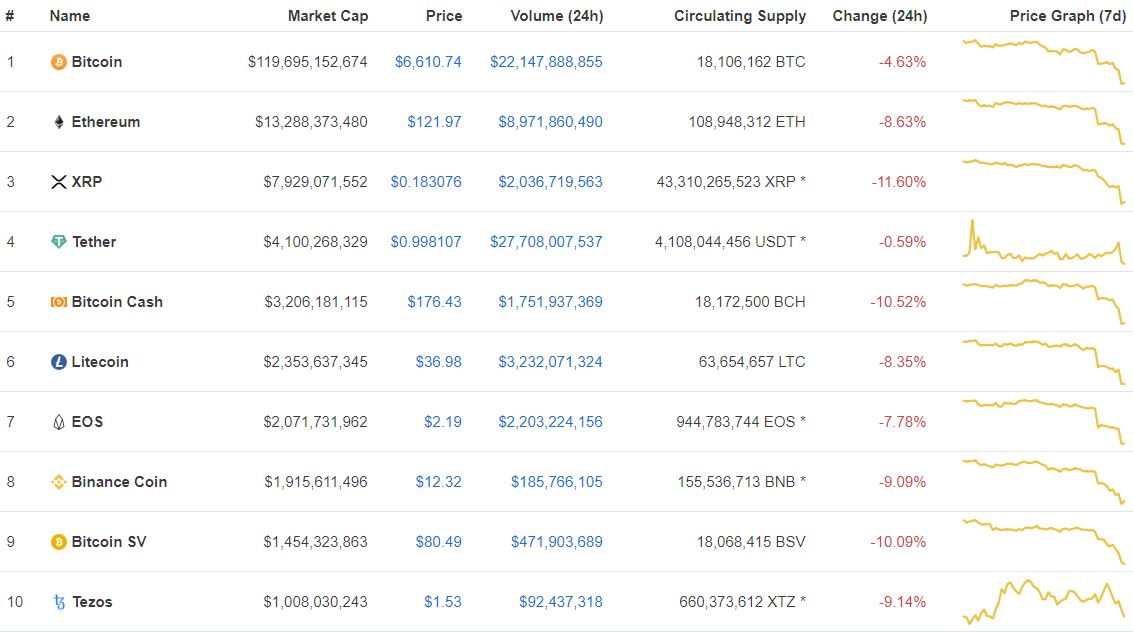Sort by the Circulating Supply column header
The height and width of the screenshot is (632, 1133).
[x=740, y=16]
